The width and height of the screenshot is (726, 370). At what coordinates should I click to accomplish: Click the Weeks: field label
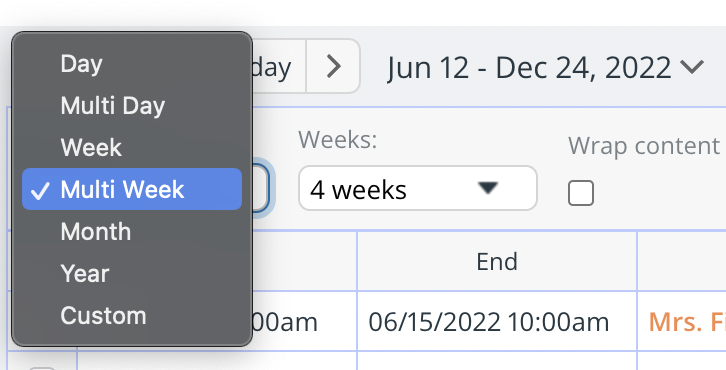[338, 139]
